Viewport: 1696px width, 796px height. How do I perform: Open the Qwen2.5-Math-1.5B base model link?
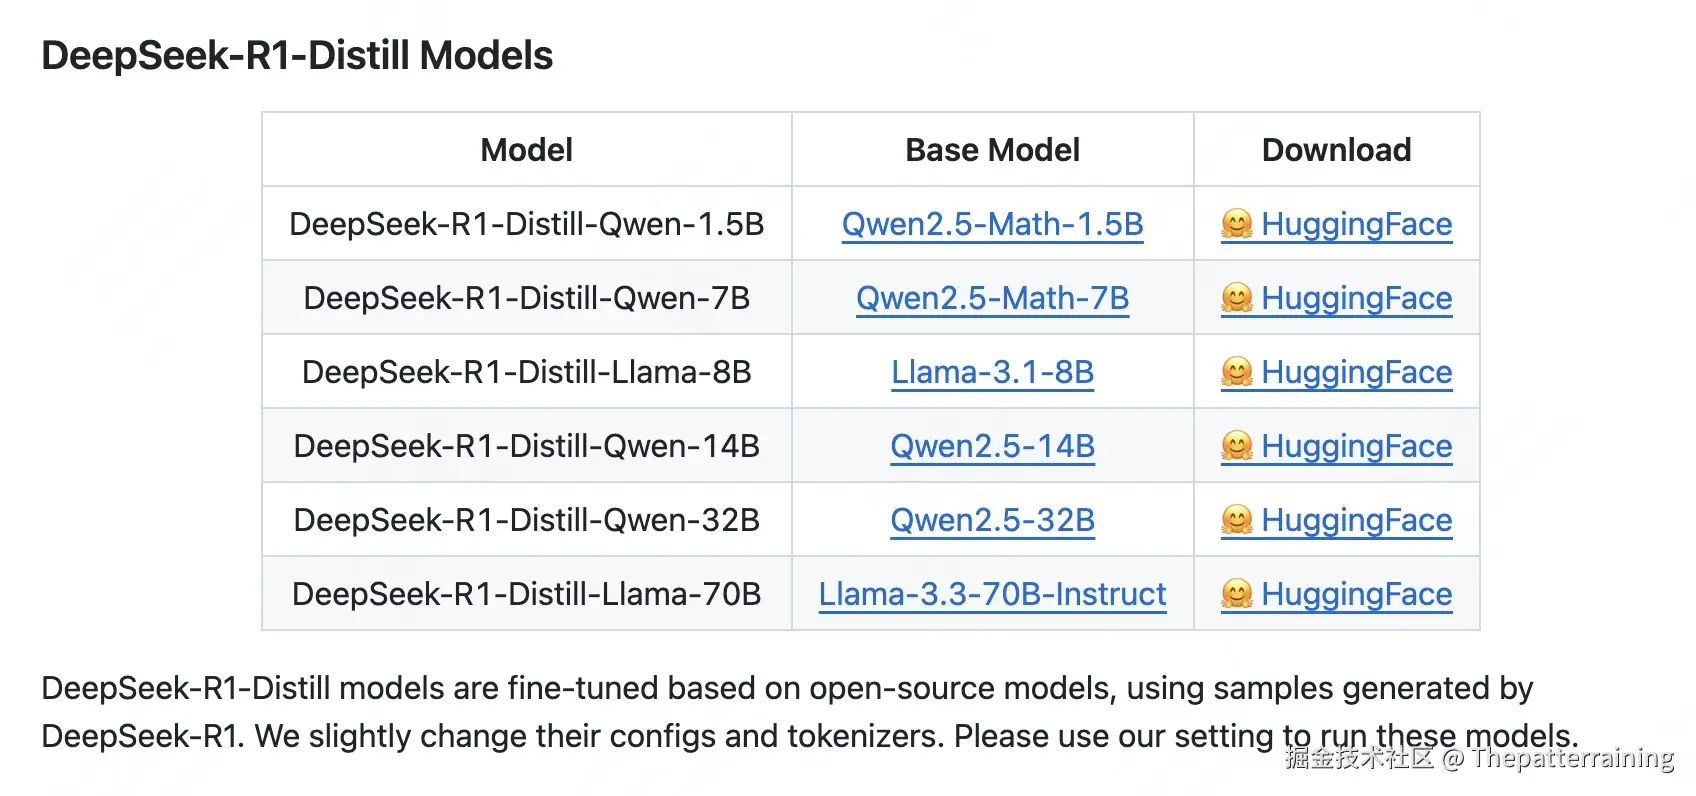tap(992, 224)
